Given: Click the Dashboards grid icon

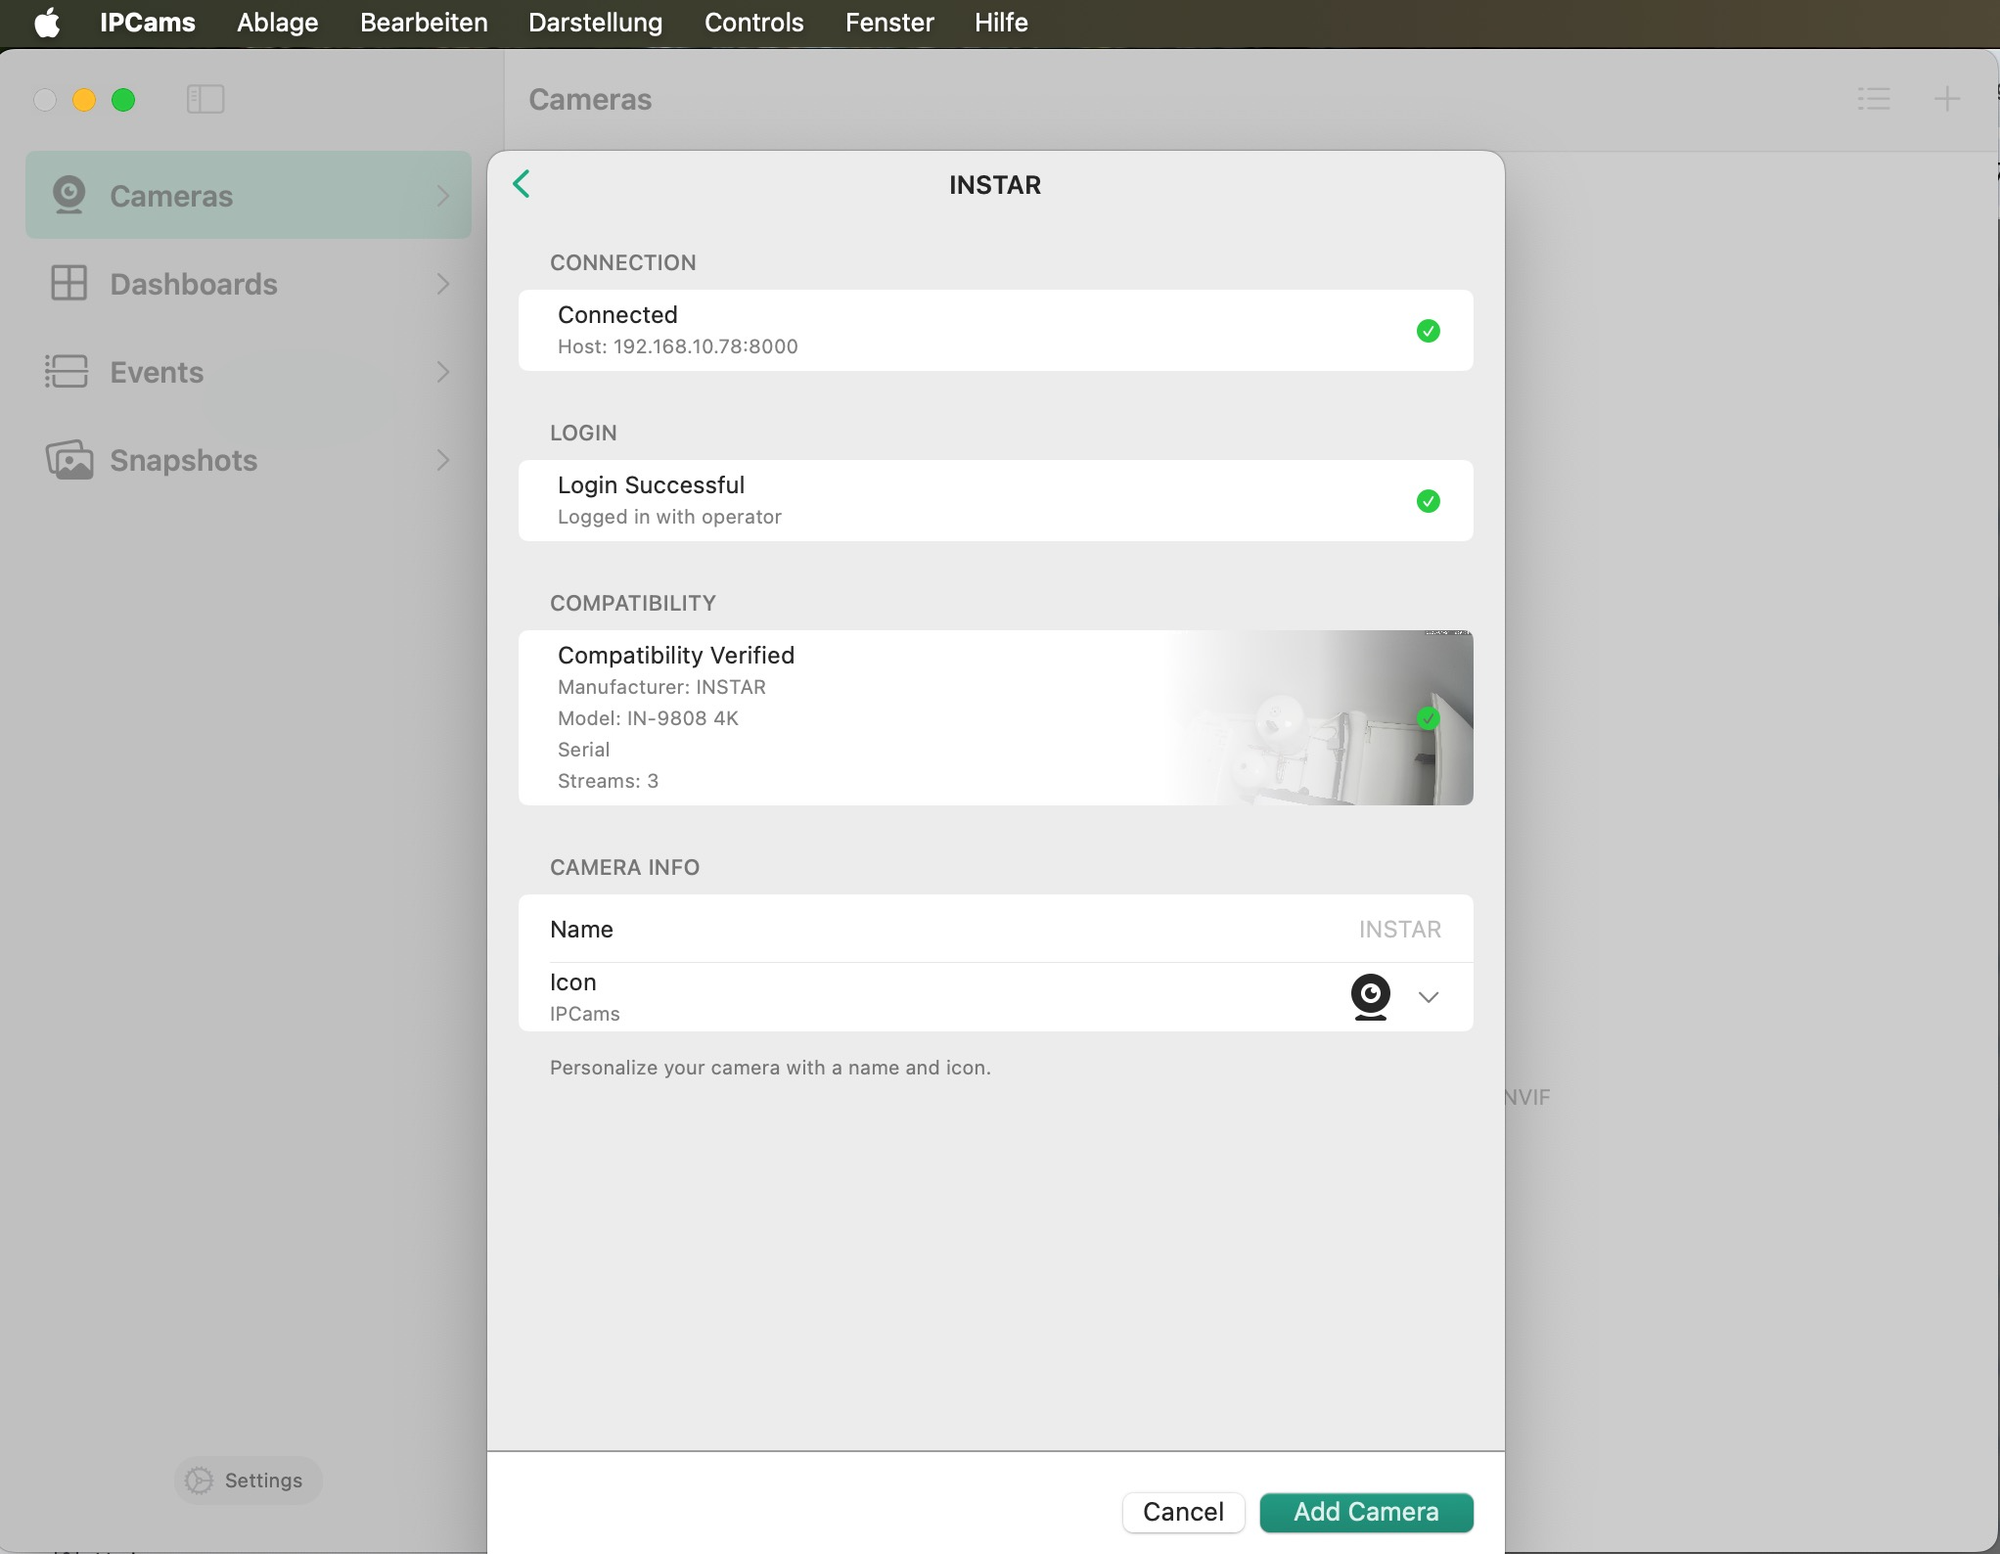Looking at the screenshot, I should pos(69,283).
